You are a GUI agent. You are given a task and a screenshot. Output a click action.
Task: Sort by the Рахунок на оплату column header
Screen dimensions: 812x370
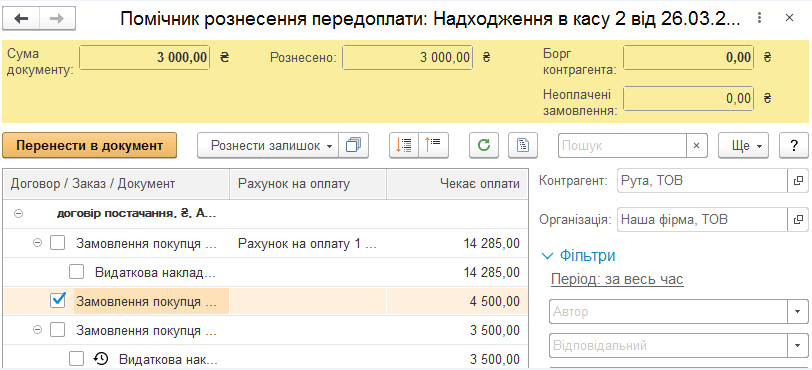coord(308,183)
